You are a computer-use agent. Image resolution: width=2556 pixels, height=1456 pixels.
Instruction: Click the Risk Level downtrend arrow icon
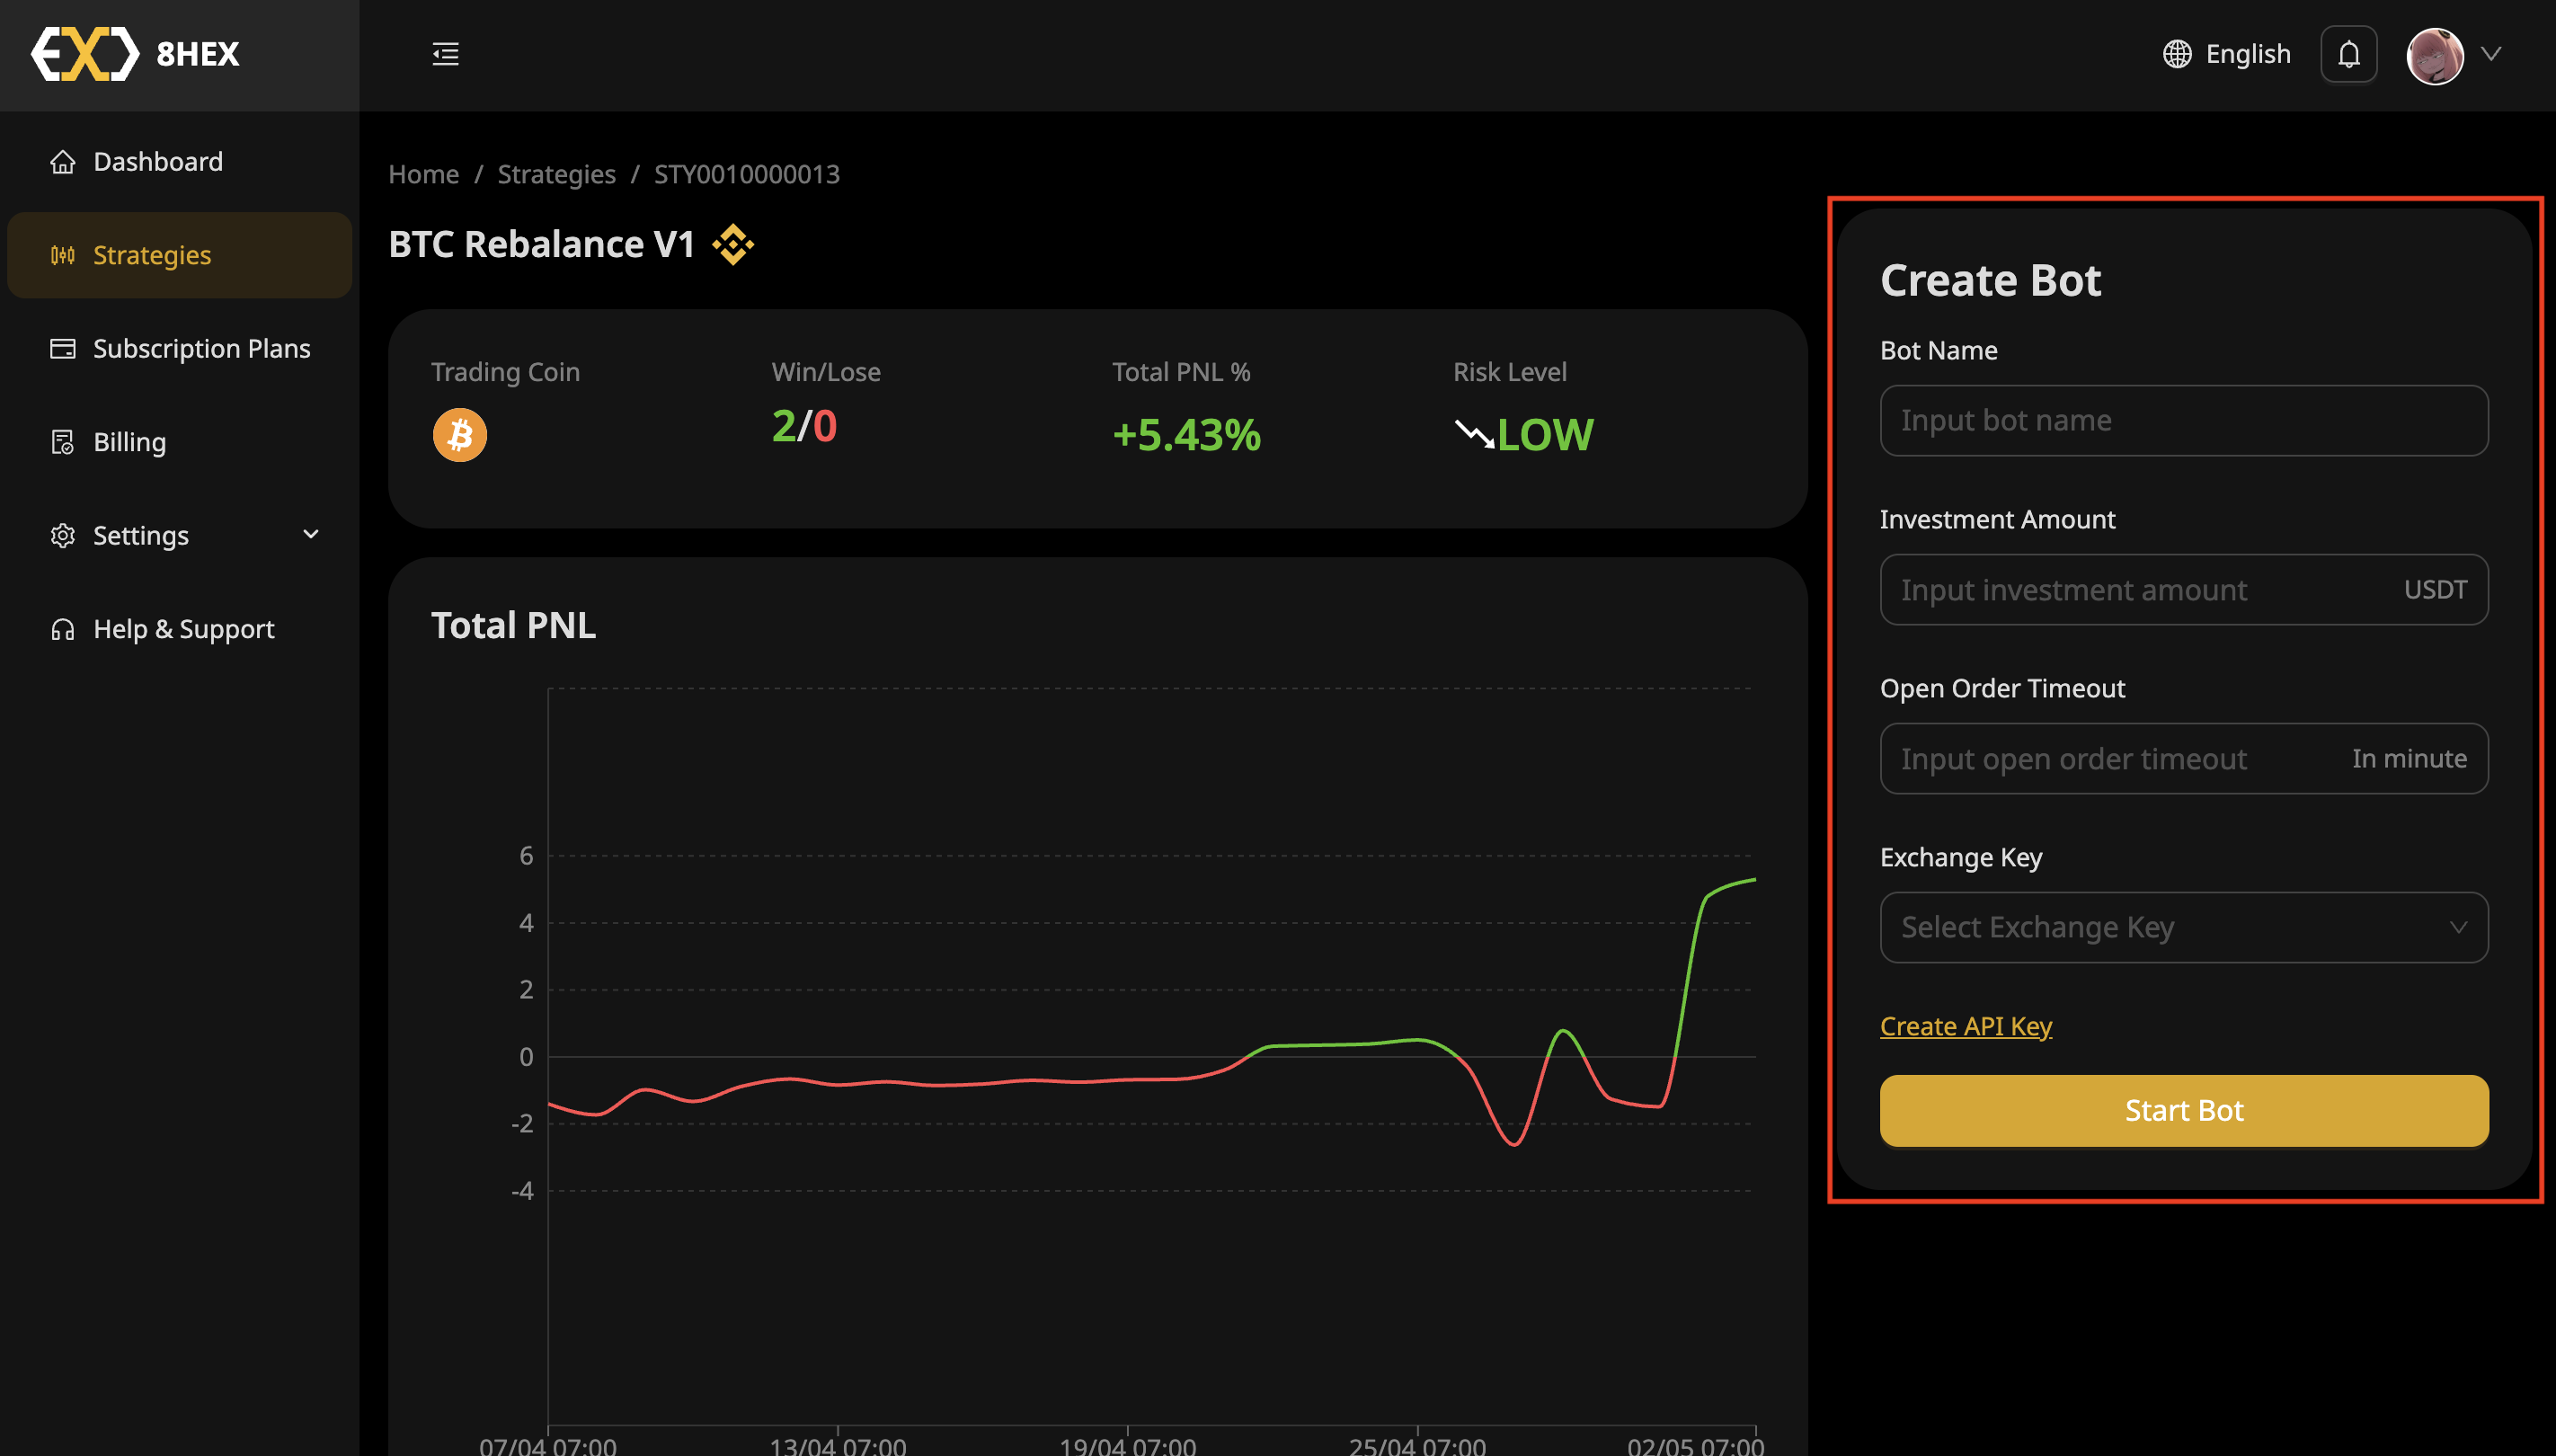coord(1474,434)
